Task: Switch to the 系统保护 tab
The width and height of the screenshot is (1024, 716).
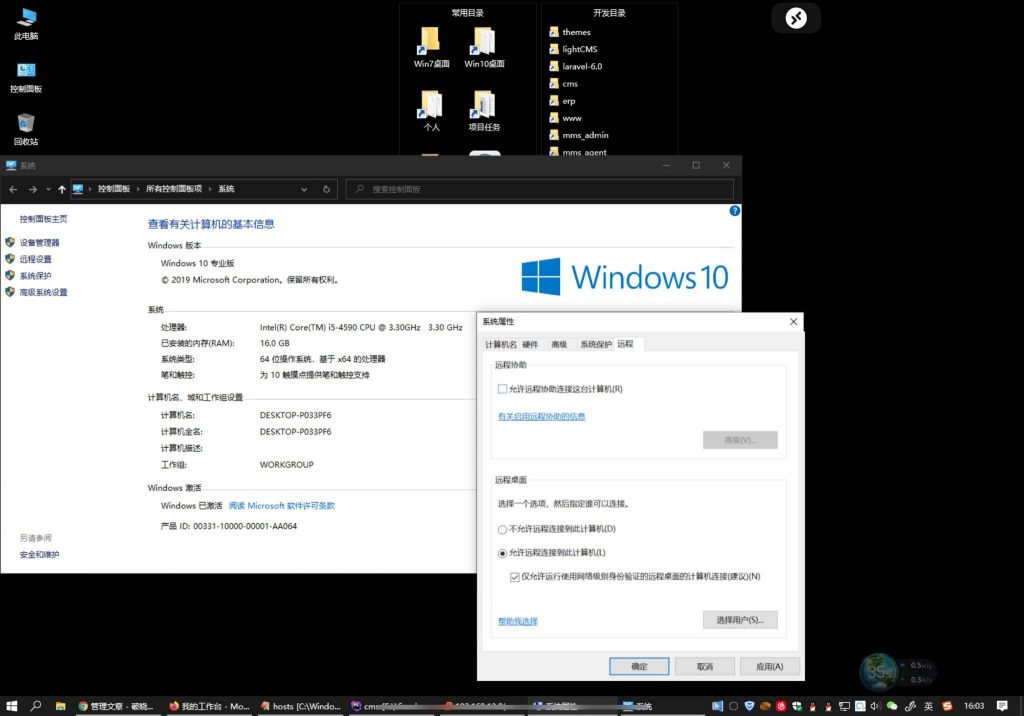Action: point(596,344)
